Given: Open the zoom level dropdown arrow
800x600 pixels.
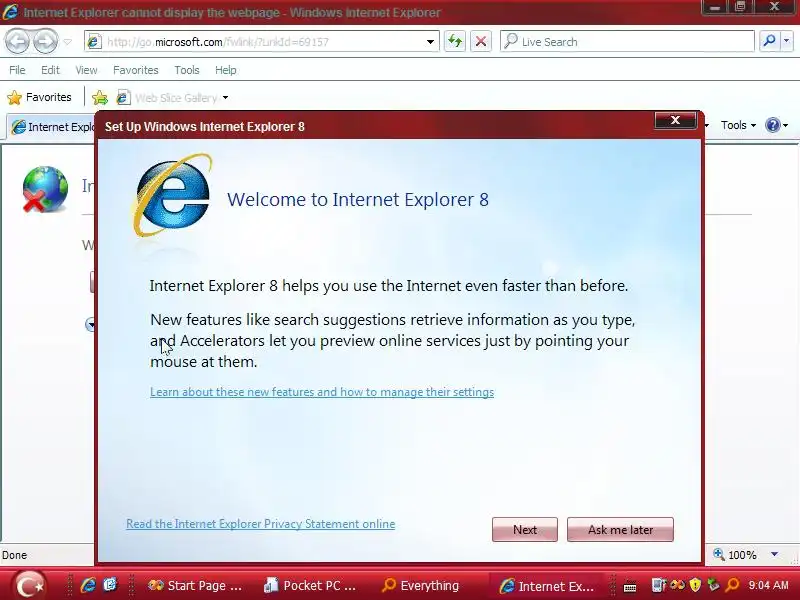Looking at the screenshot, I should [774, 555].
